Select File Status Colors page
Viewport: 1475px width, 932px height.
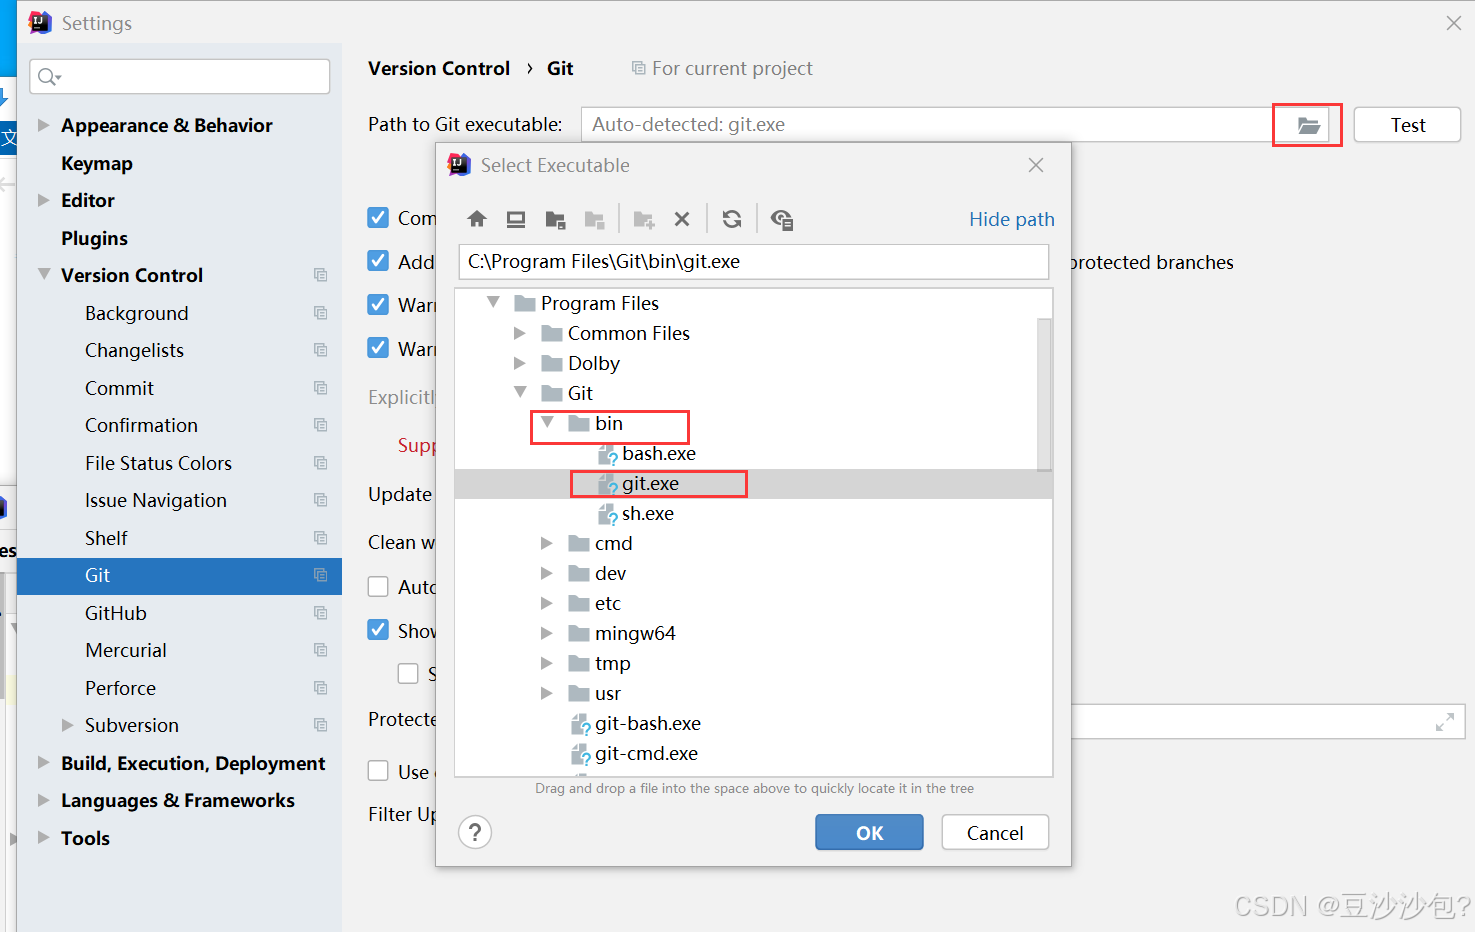158,463
